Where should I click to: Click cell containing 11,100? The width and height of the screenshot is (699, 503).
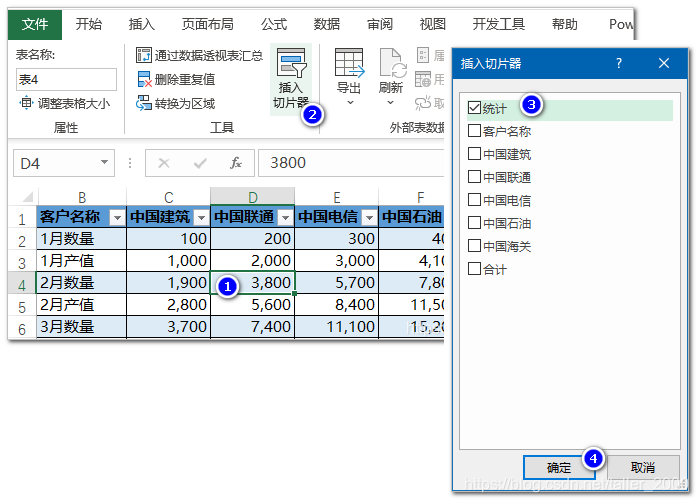[337, 327]
